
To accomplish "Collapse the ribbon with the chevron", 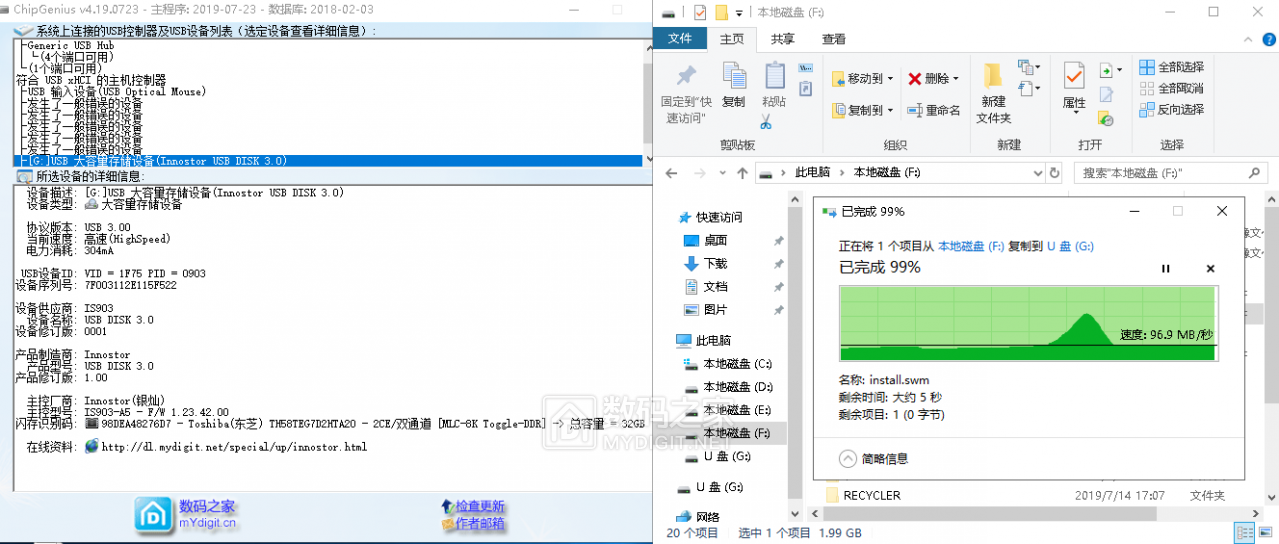I will [1248, 39].
